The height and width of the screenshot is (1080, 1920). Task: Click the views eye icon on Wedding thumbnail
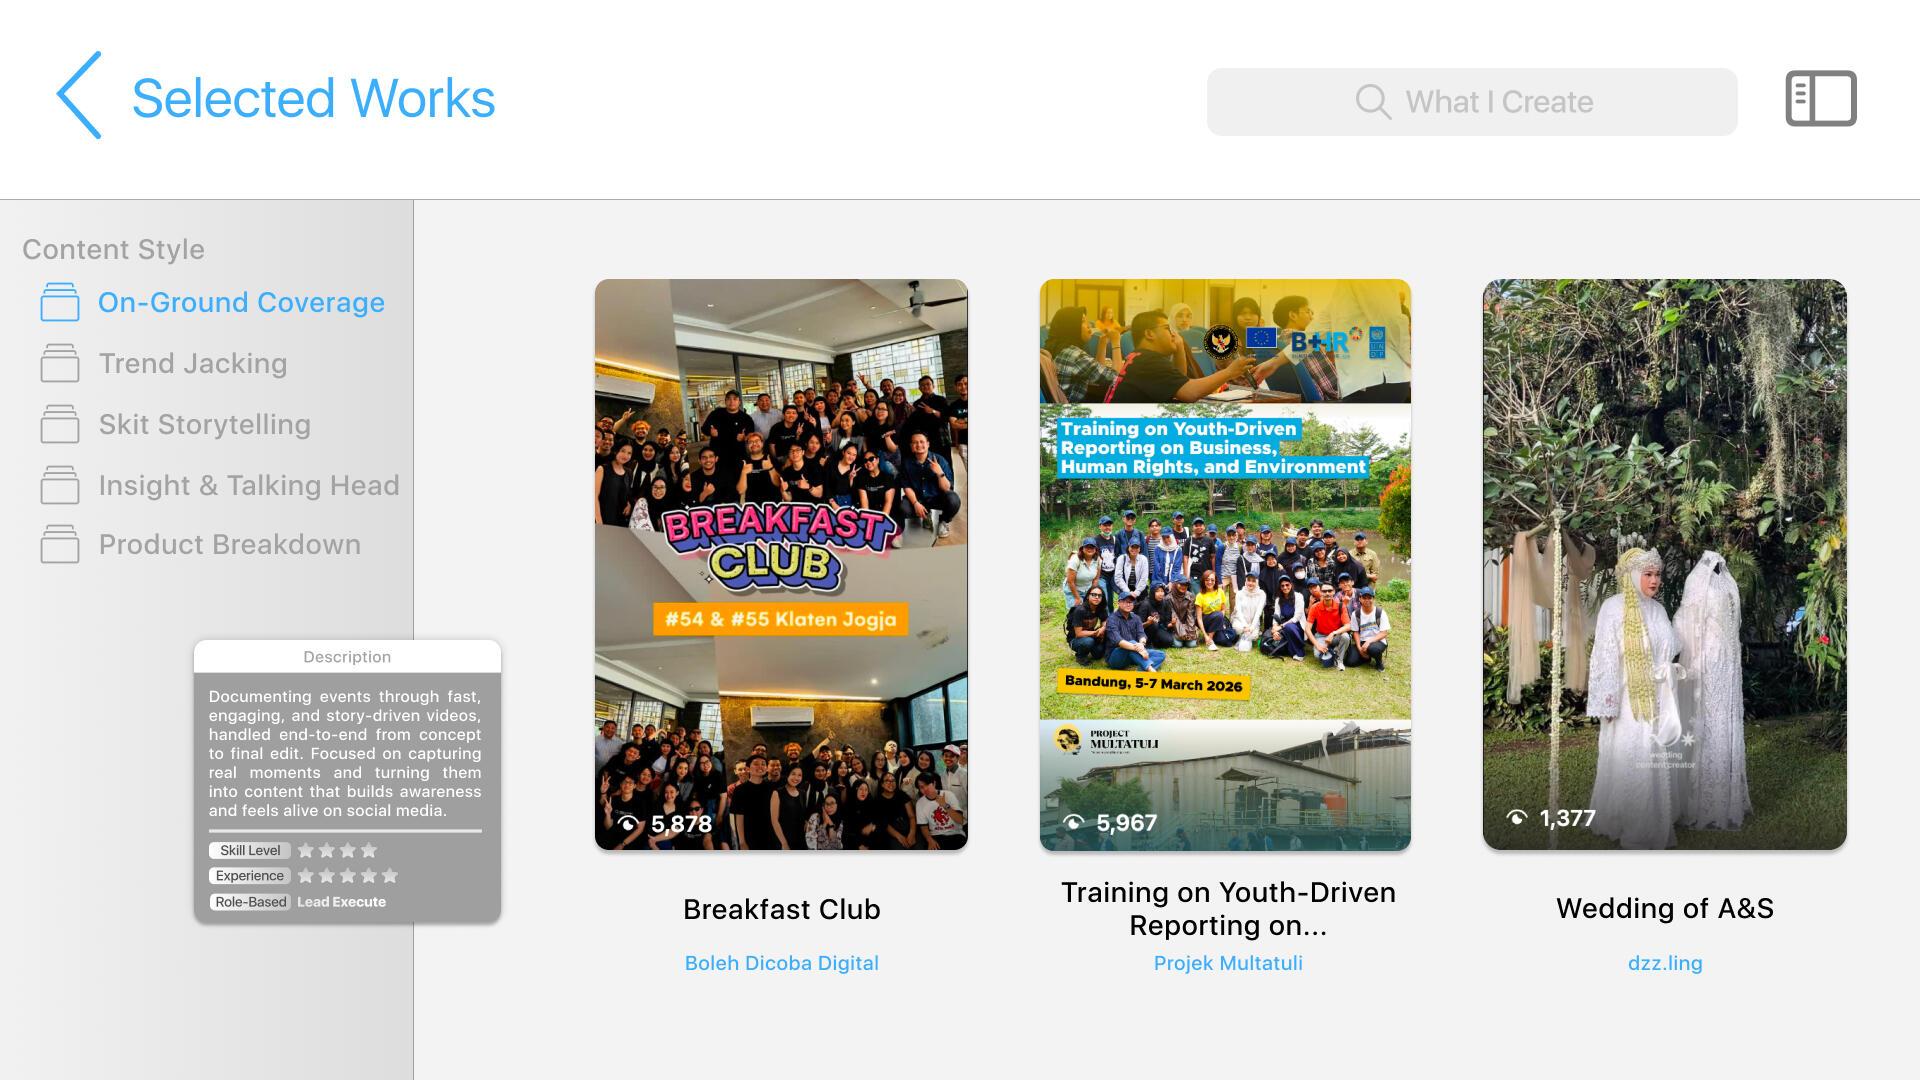coord(1517,818)
